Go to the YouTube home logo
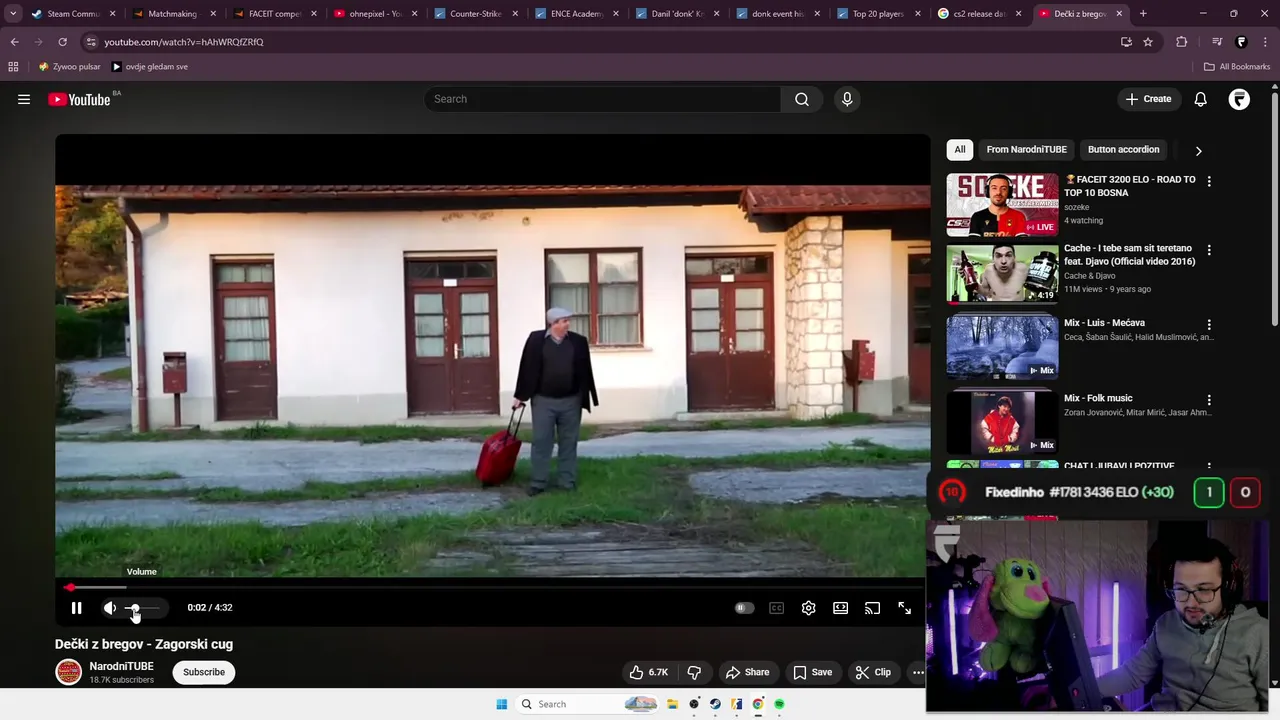The width and height of the screenshot is (1280, 720). click(x=79, y=99)
